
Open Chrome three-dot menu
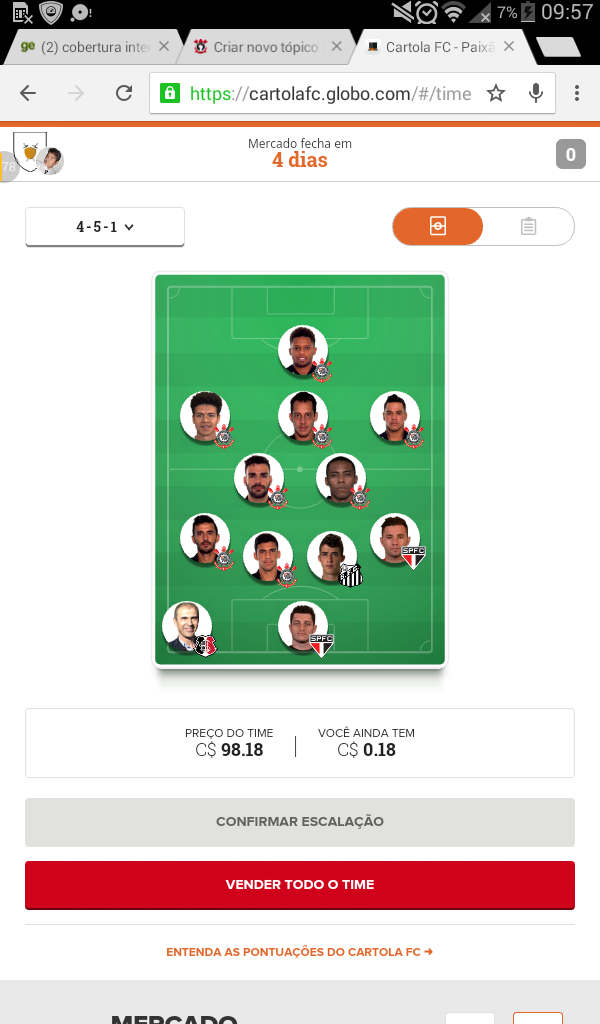(576, 93)
